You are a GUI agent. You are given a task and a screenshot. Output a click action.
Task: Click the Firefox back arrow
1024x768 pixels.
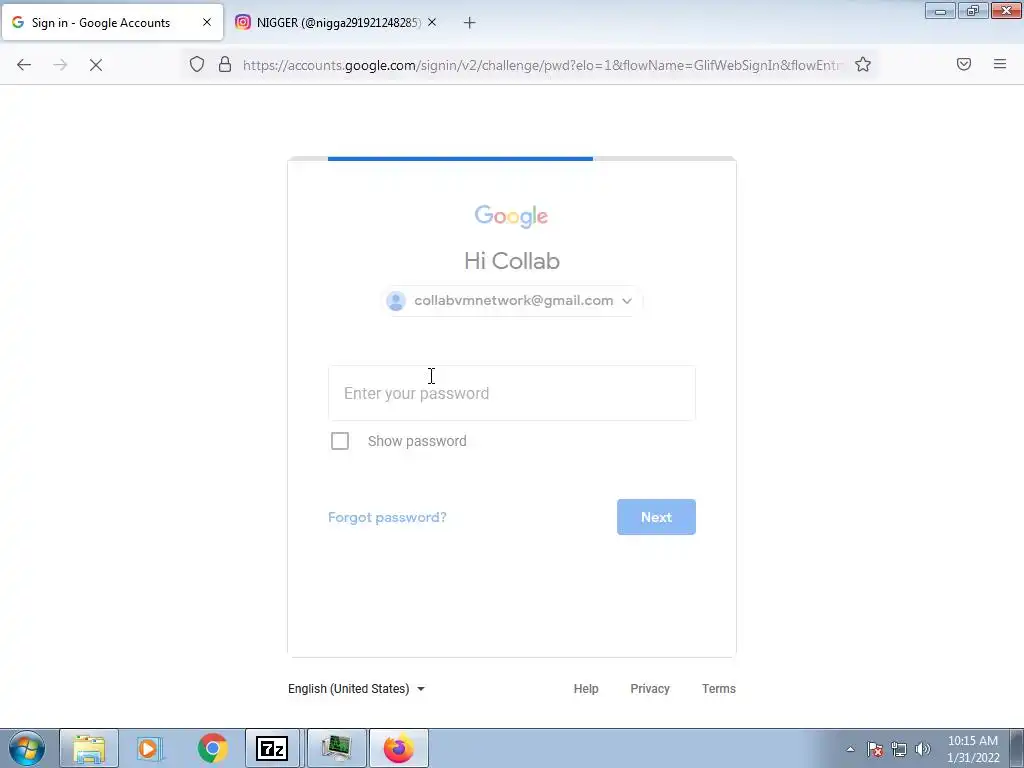(x=24, y=65)
